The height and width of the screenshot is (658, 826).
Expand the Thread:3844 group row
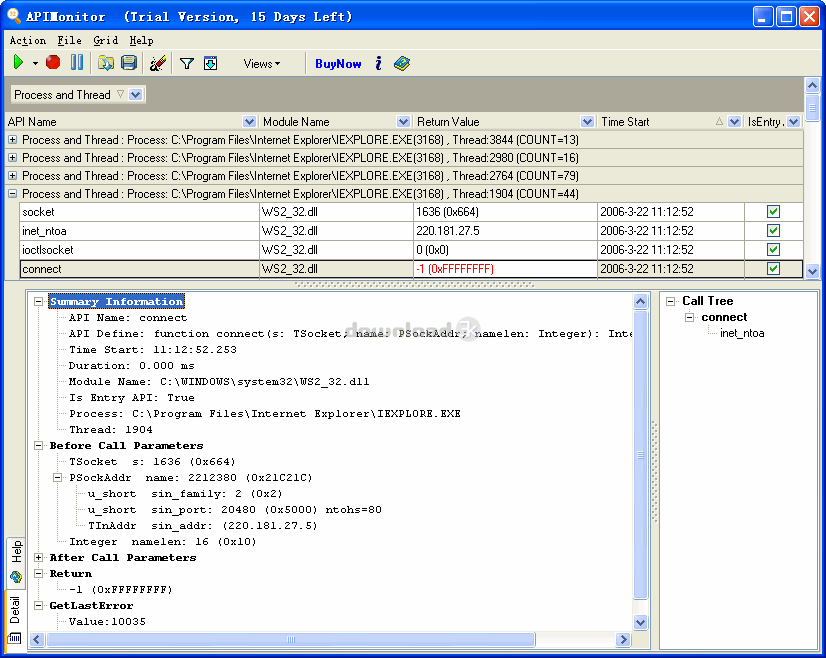pos(12,140)
